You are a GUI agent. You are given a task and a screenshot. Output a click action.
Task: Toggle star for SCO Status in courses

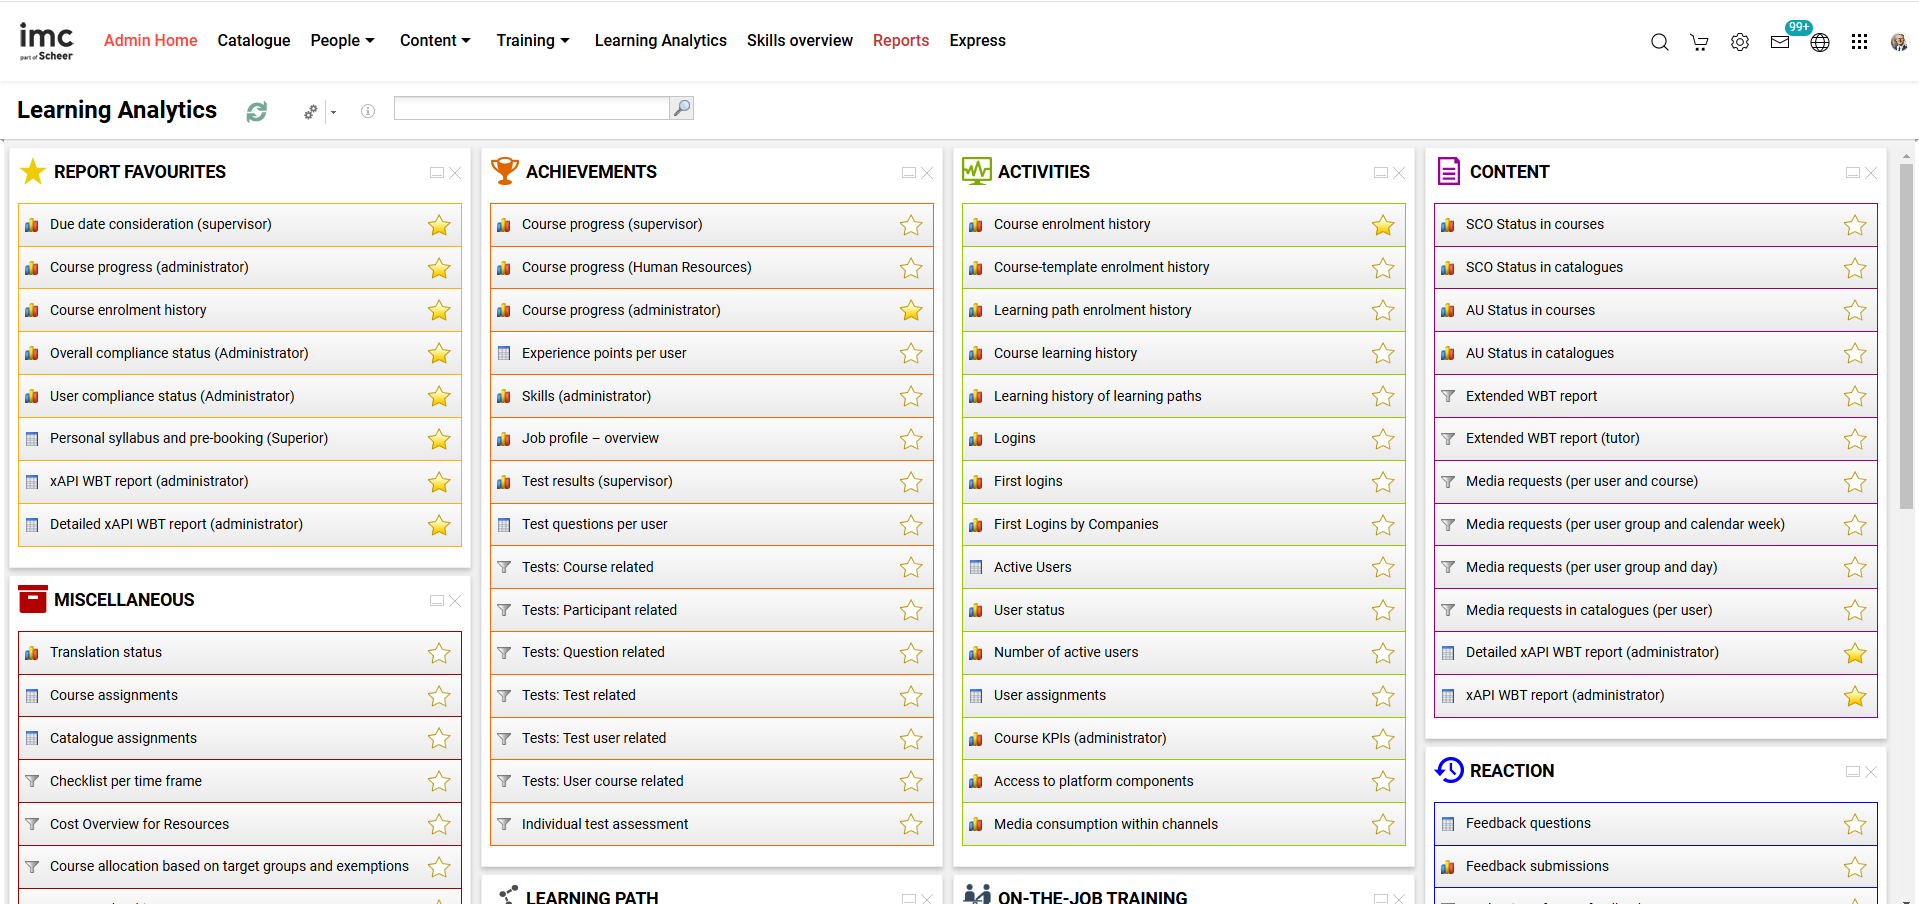[x=1855, y=225]
